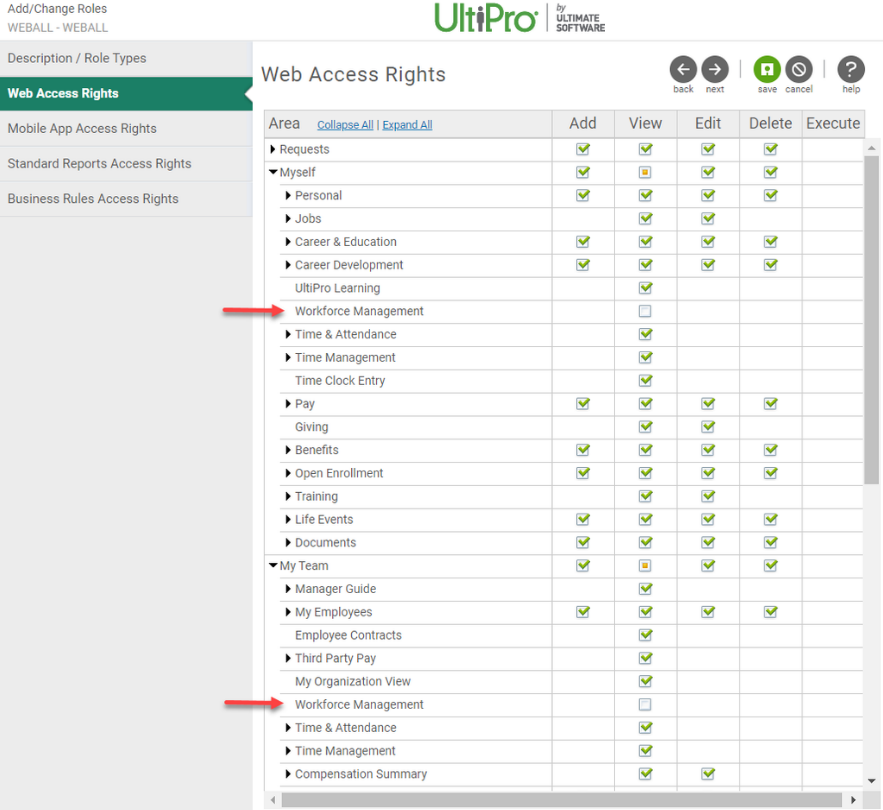Enable View for Myself Workforce Management

point(645,311)
